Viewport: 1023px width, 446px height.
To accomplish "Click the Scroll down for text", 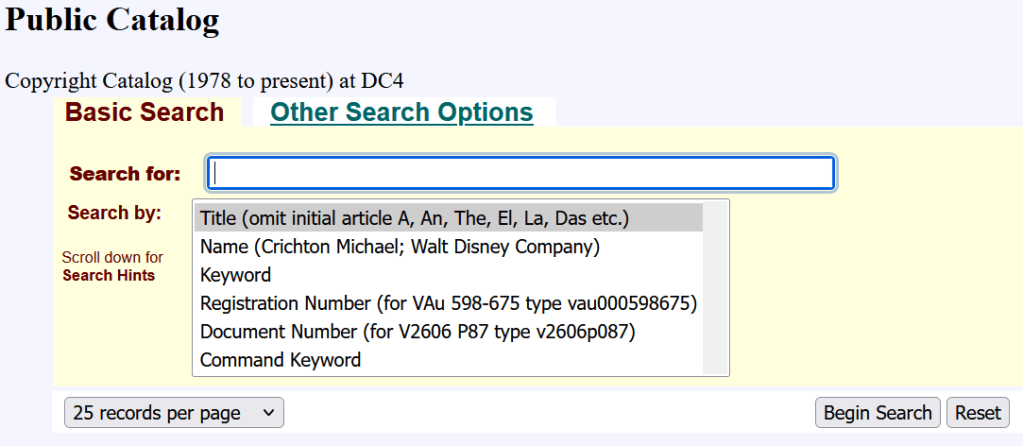I will 112,257.
